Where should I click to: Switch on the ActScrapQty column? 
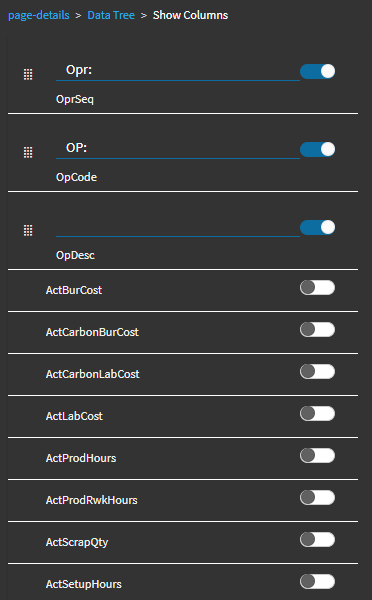click(317, 540)
